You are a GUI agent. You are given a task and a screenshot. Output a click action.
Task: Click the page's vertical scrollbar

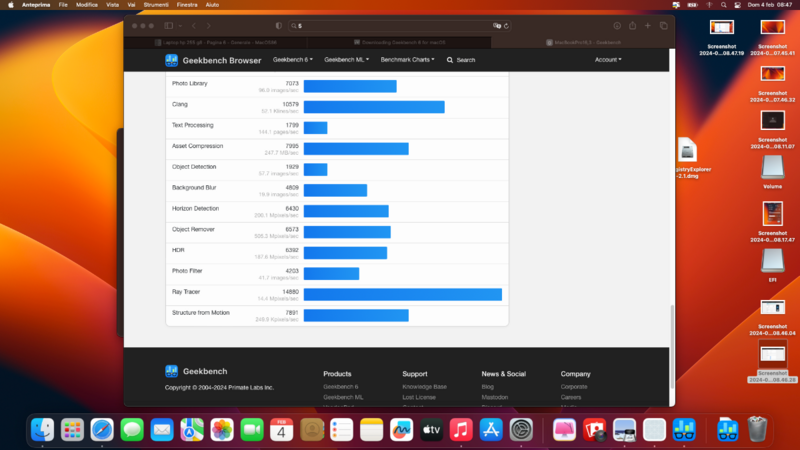[672, 347]
